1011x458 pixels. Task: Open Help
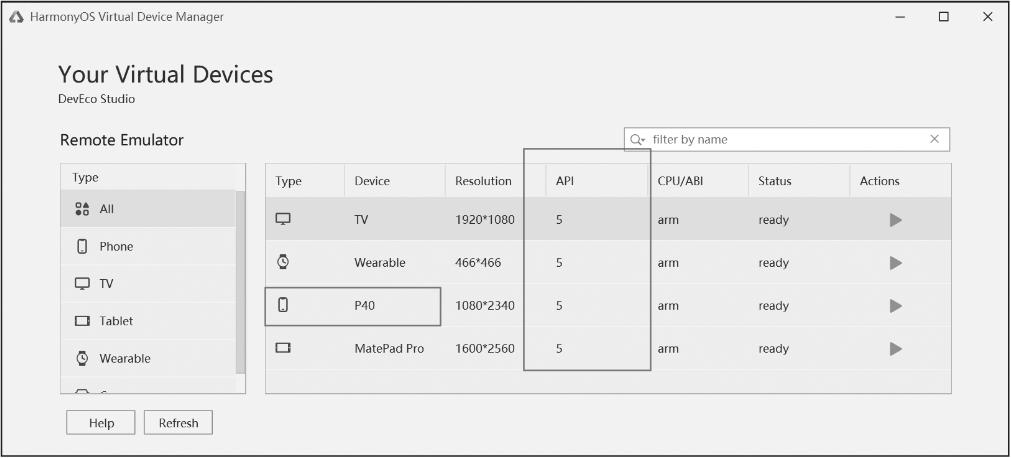pos(101,423)
